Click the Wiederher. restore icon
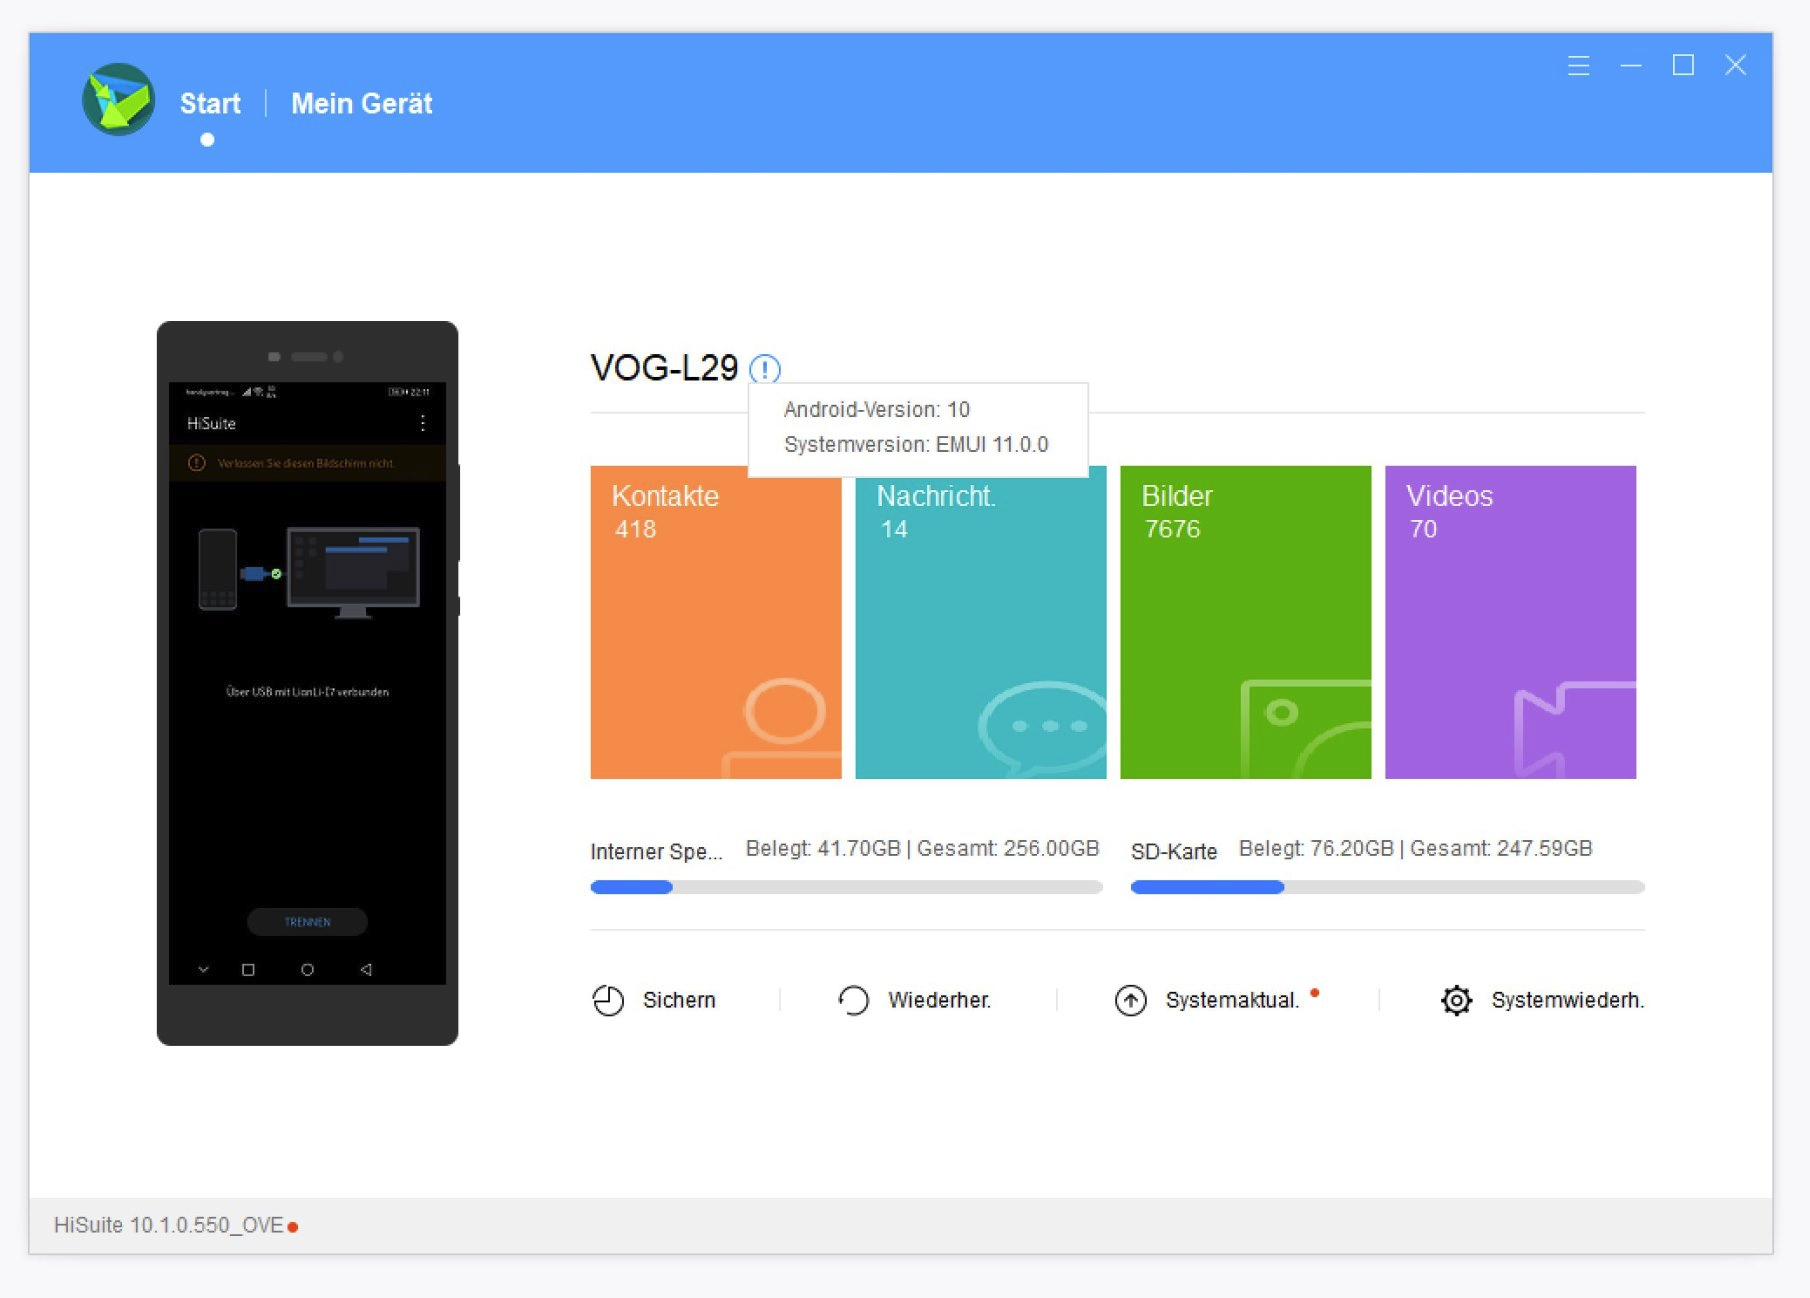The width and height of the screenshot is (1810, 1298). [x=853, y=1000]
